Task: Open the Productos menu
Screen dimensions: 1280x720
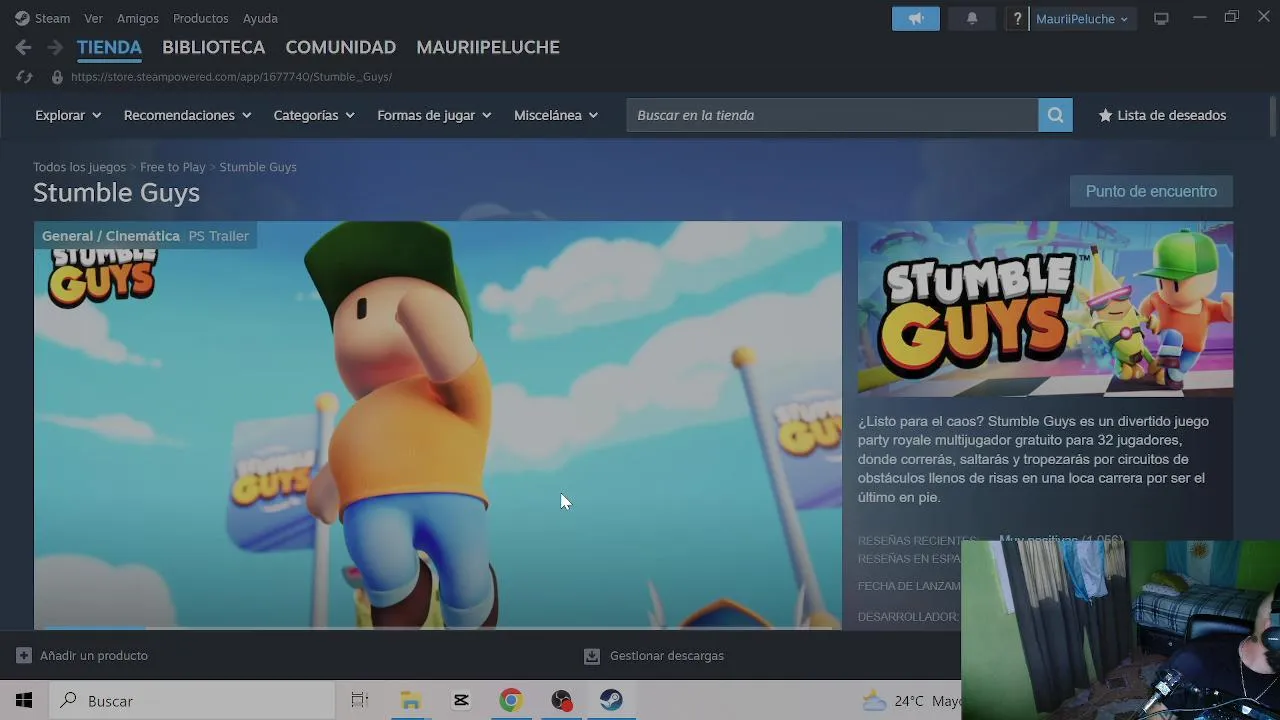Action: 200,18
